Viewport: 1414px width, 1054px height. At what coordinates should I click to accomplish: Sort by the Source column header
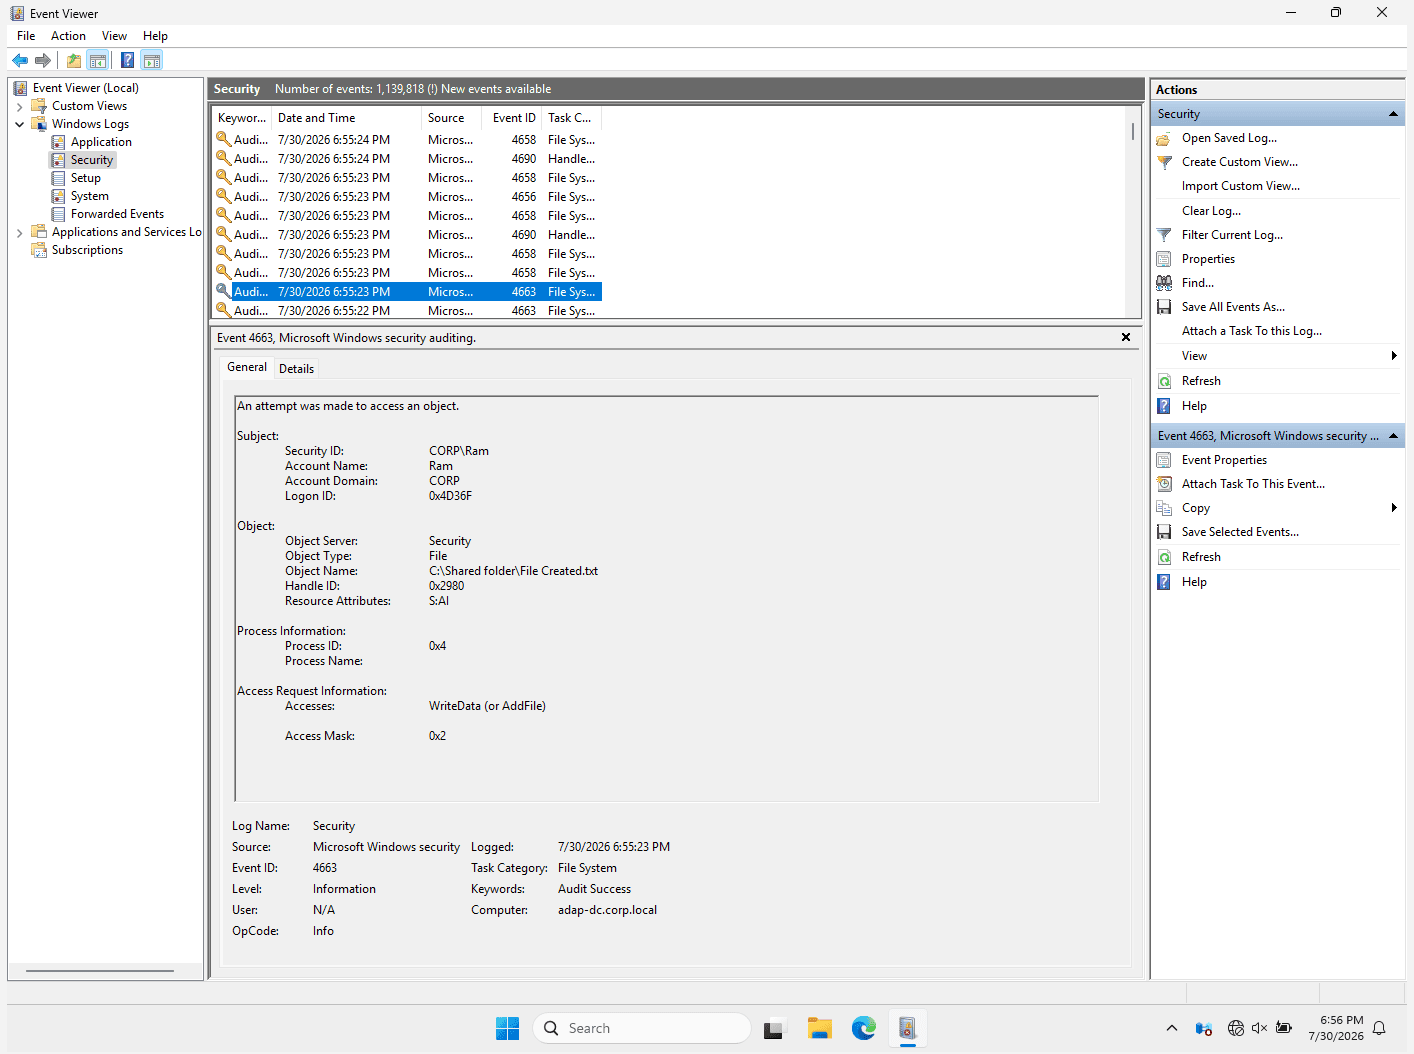tap(451, 118)
